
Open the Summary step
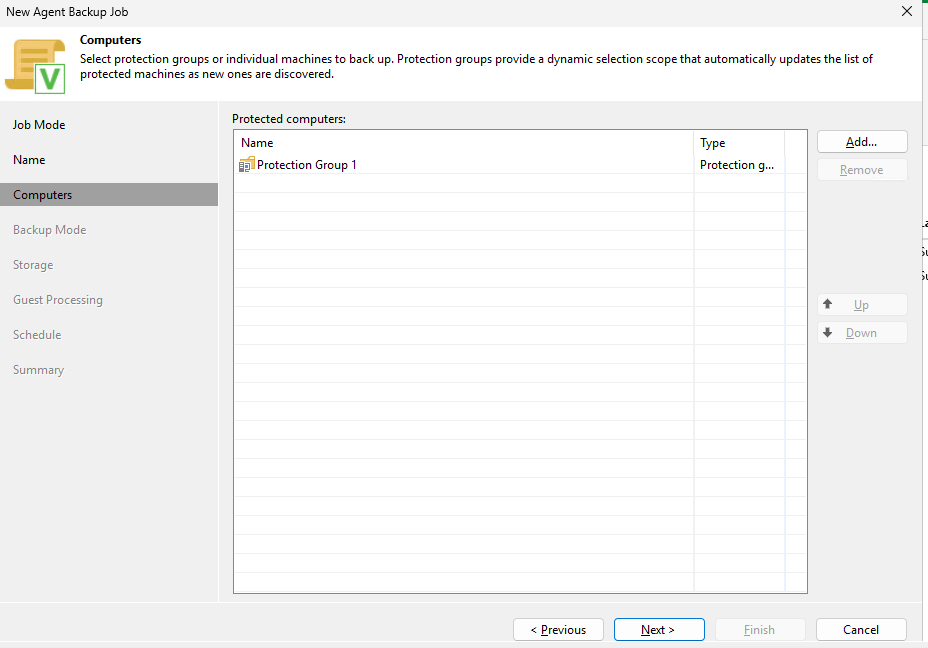click(x=38, y=370)
